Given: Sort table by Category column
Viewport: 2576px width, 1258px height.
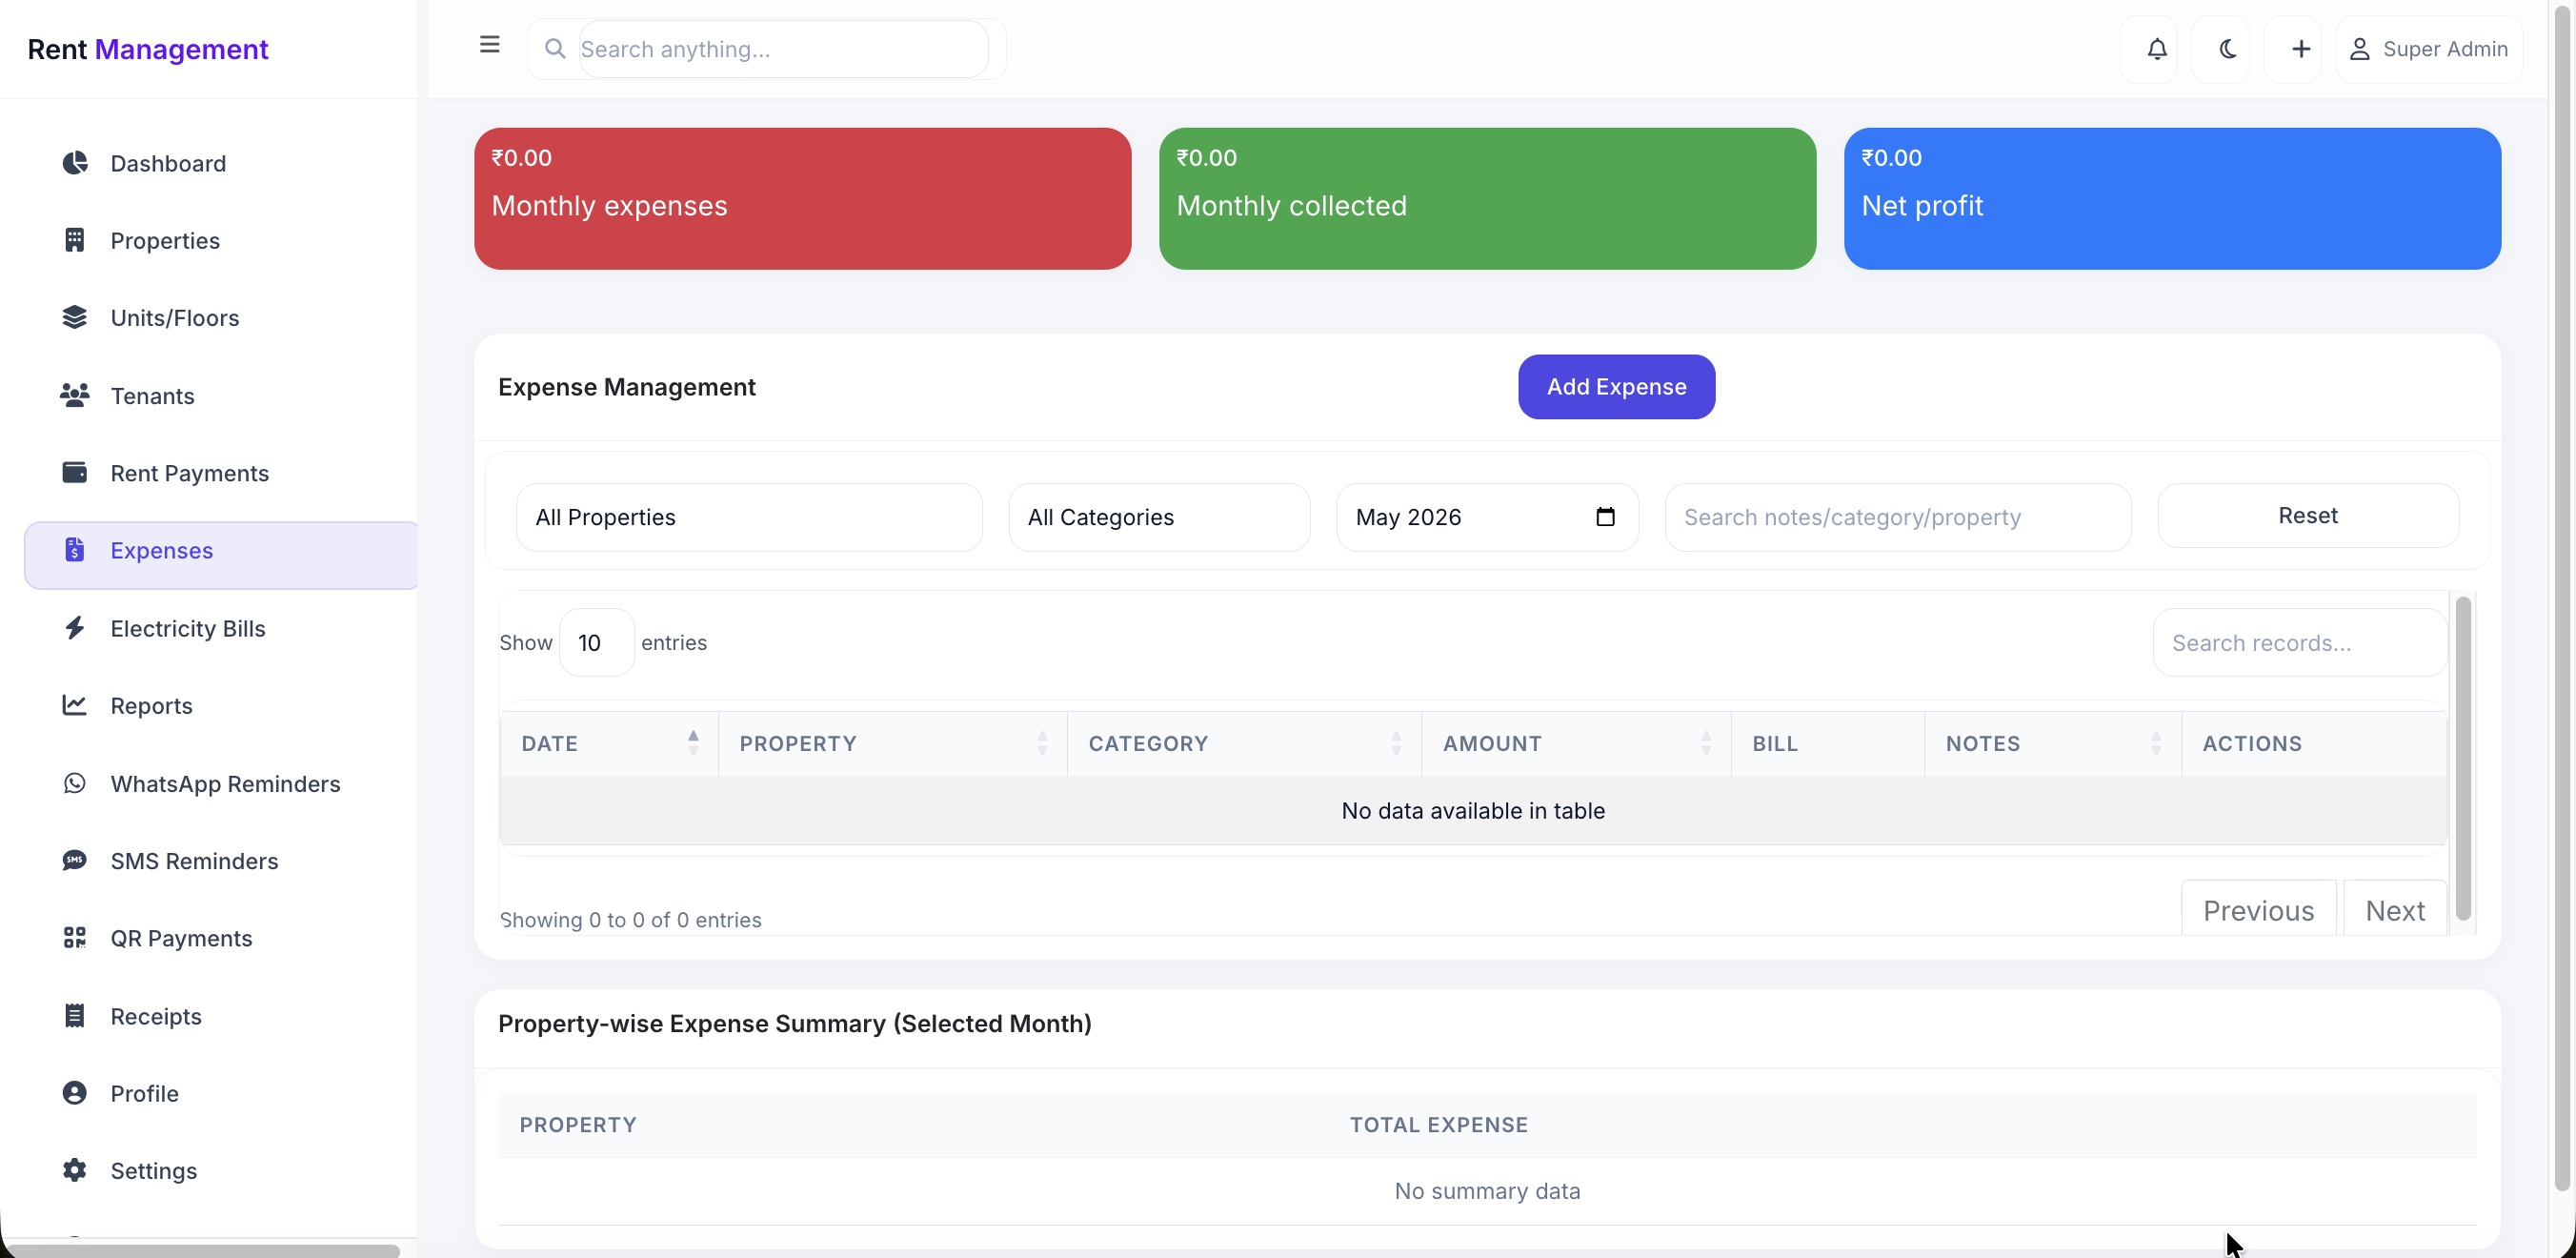Looking at the screenshot, I should (x=1244, y=743).
